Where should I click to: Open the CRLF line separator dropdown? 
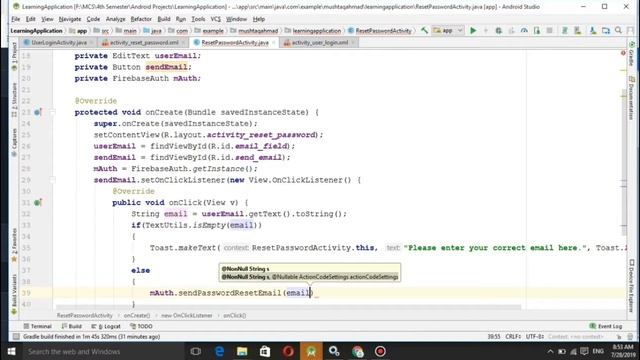click(x=513, y=337)
